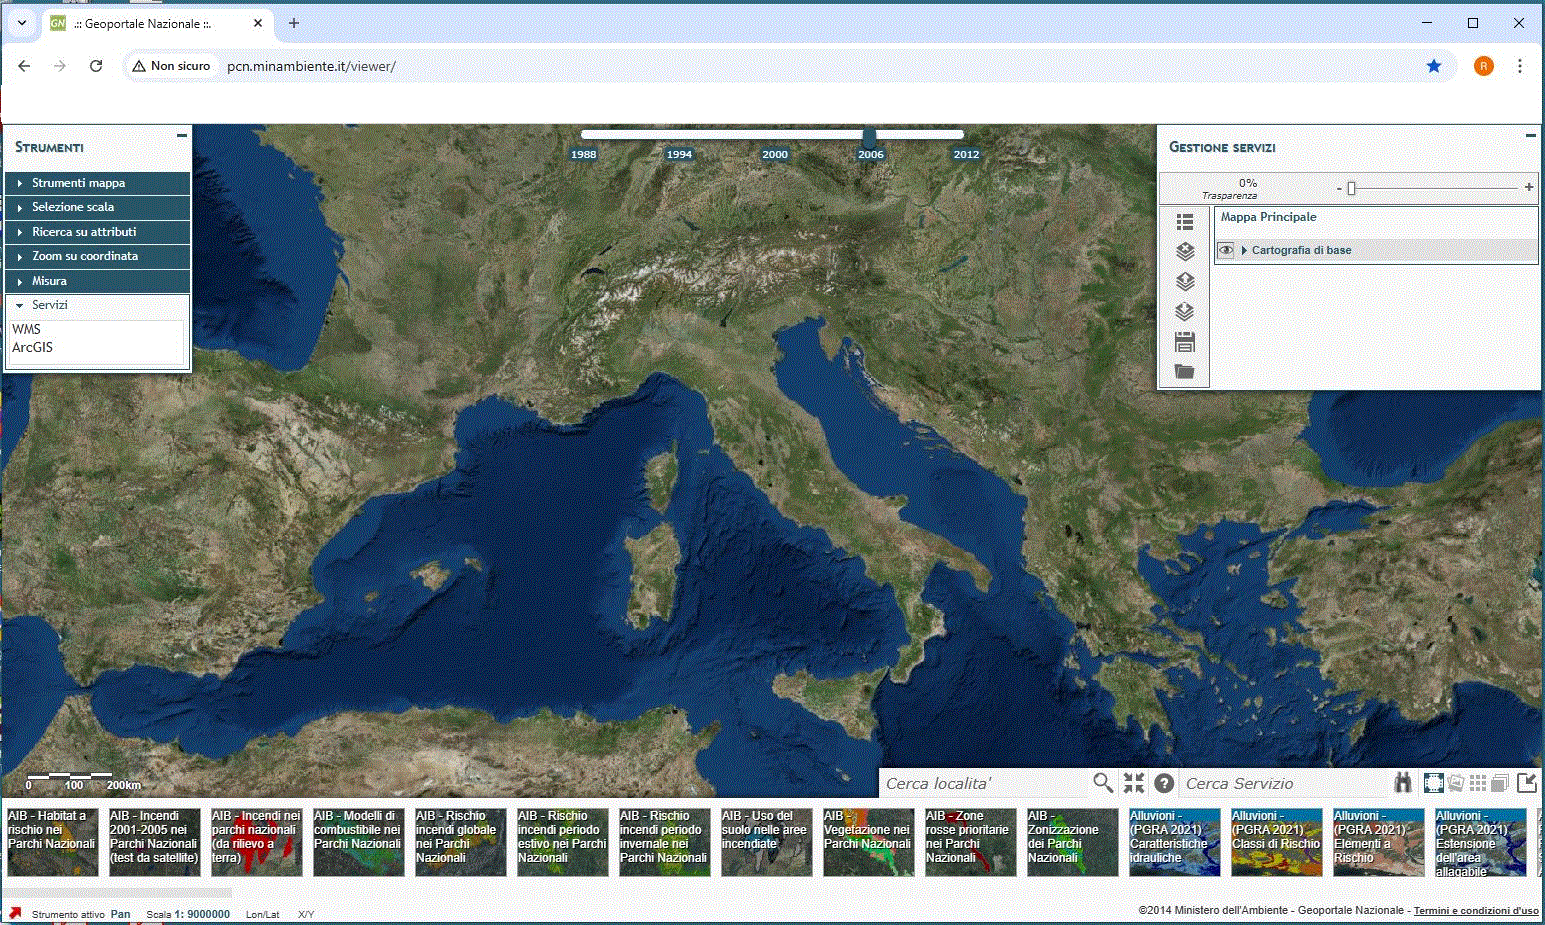The width and height of the screenshot is (1545, 925).
Task: Click the remove layer icon with X
Action: point(1185,252)
